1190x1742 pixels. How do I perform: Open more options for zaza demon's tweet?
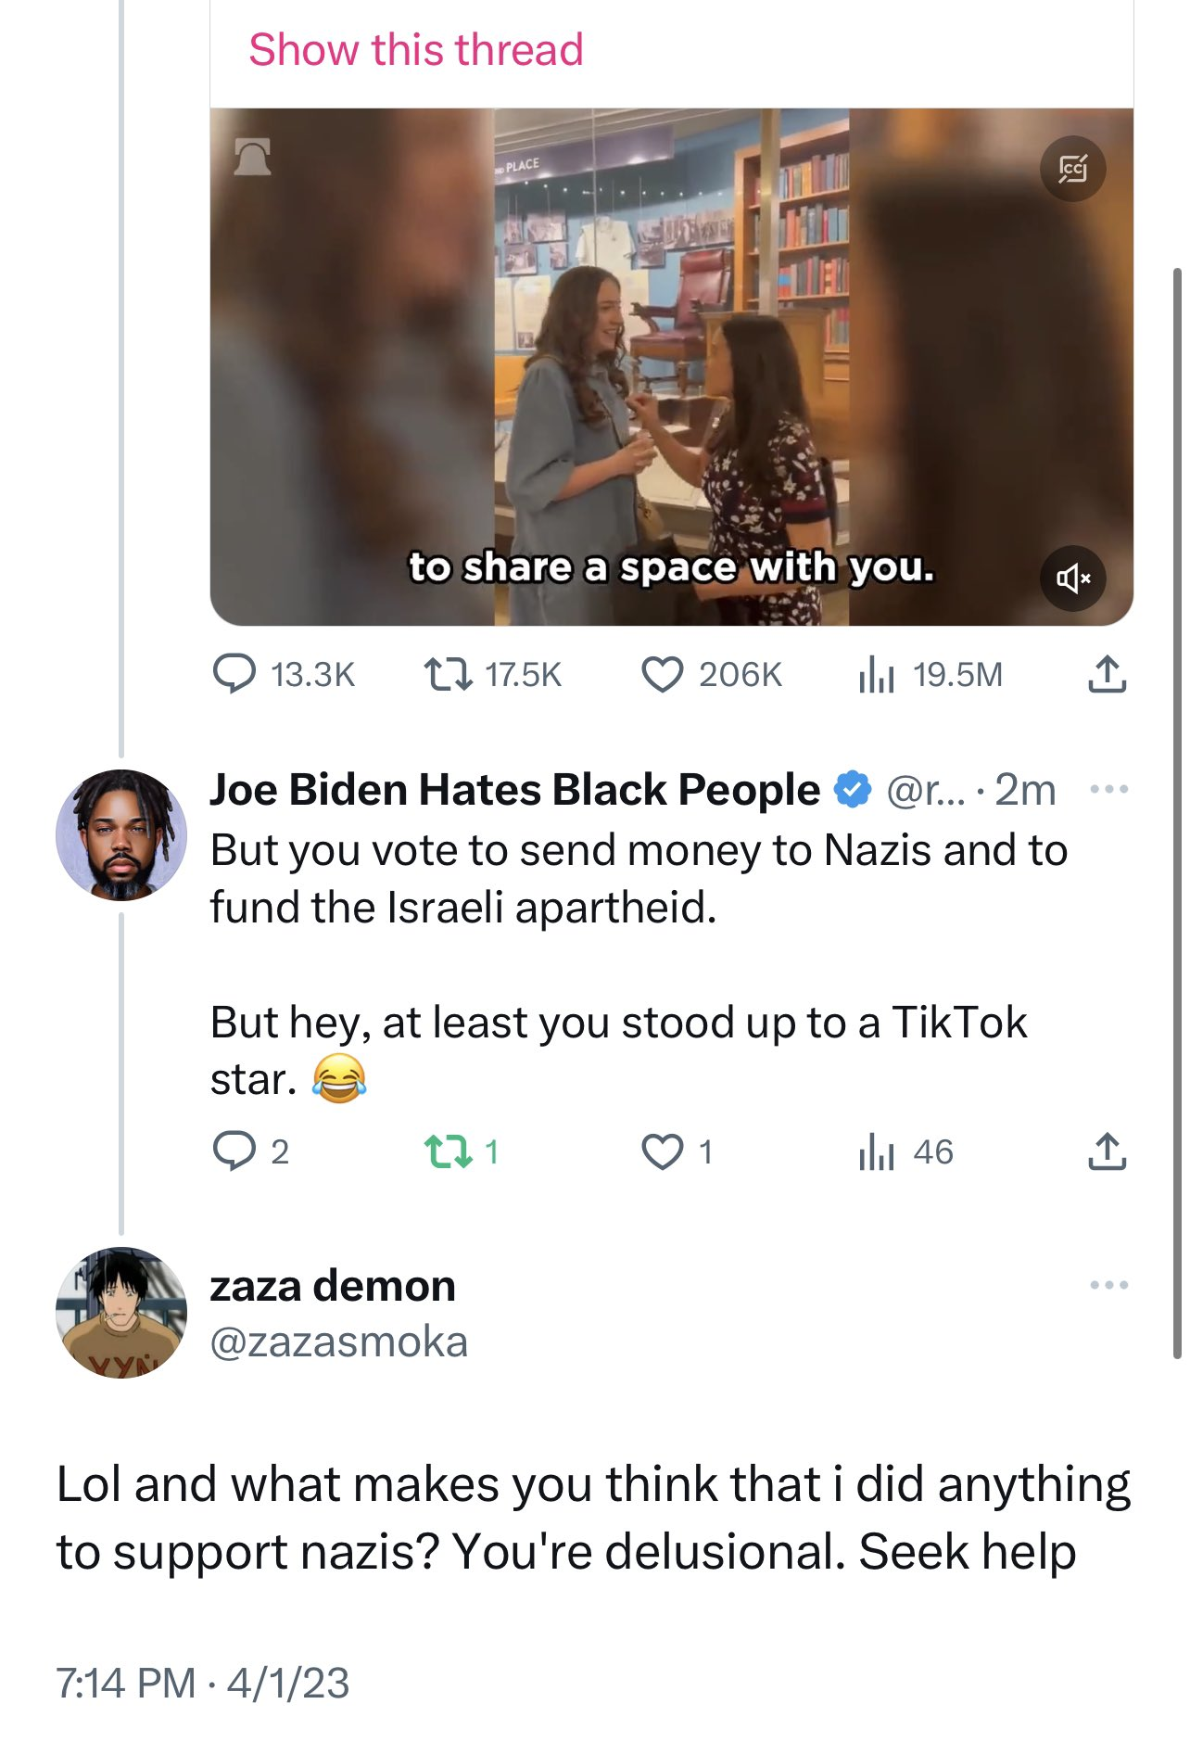pyautogui.click(x=1108, y=1285)
